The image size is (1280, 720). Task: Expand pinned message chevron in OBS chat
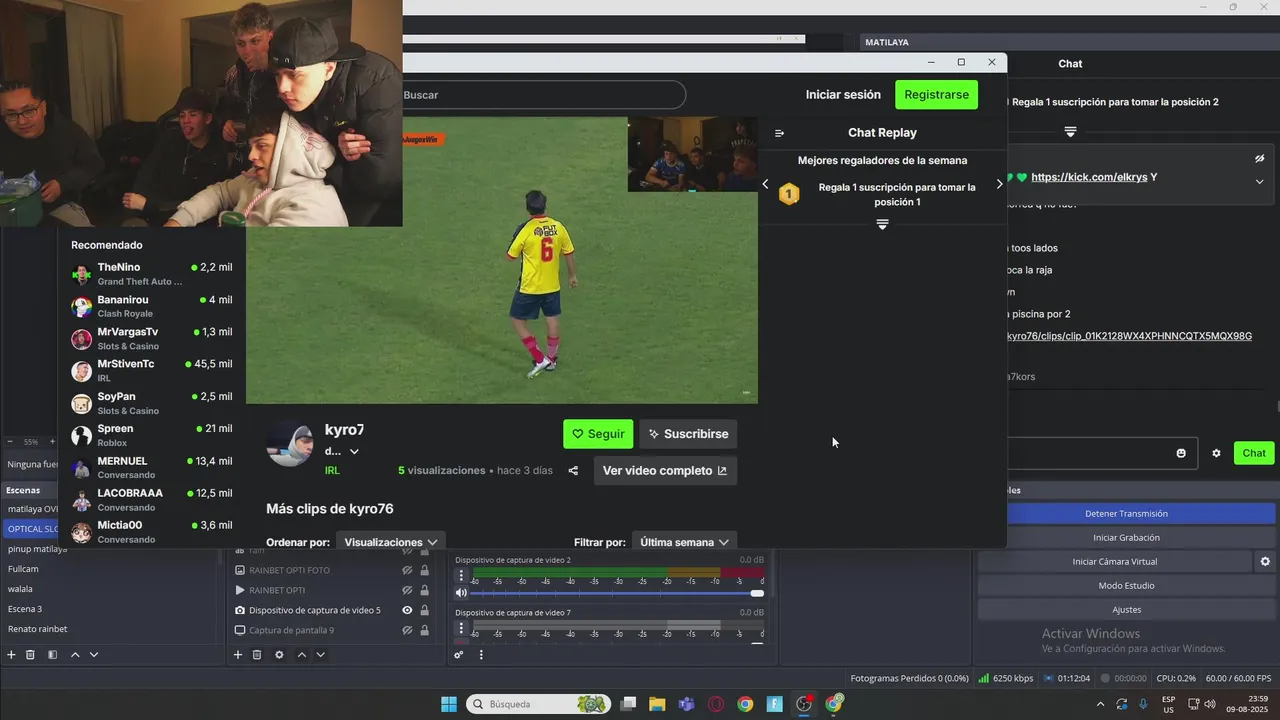[1260, 182]
